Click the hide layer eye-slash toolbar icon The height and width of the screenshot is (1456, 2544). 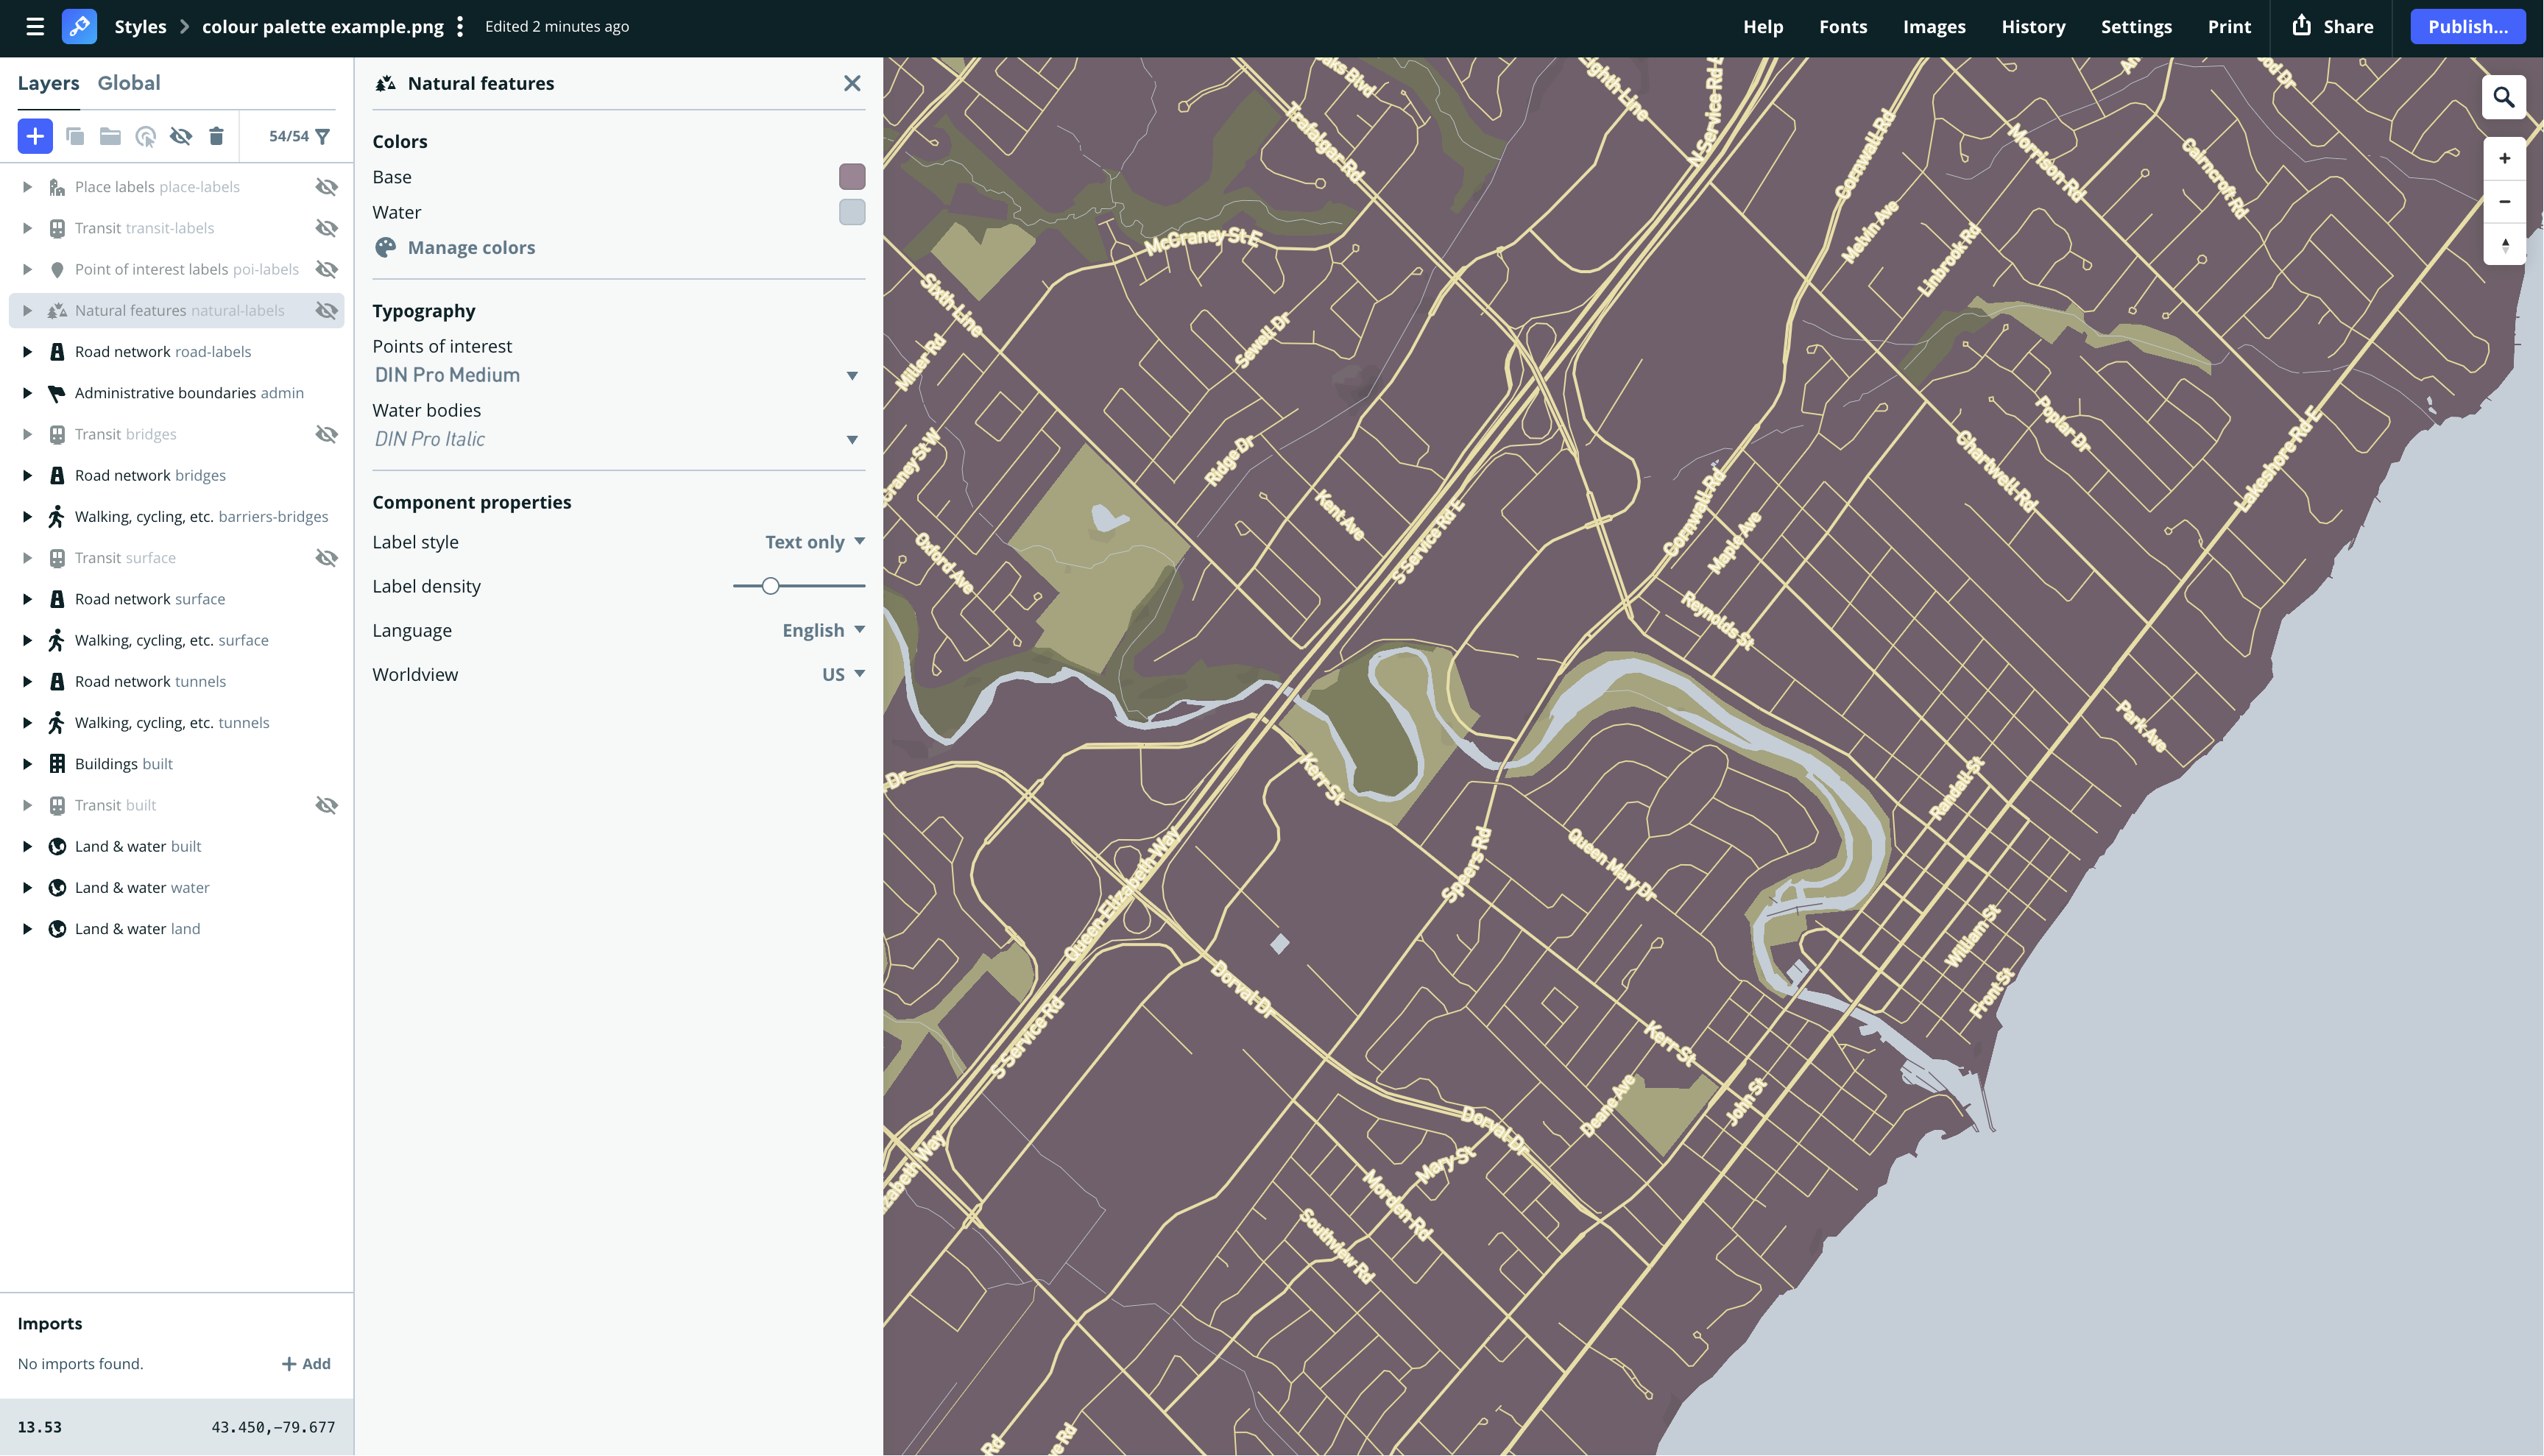(181, 136)
